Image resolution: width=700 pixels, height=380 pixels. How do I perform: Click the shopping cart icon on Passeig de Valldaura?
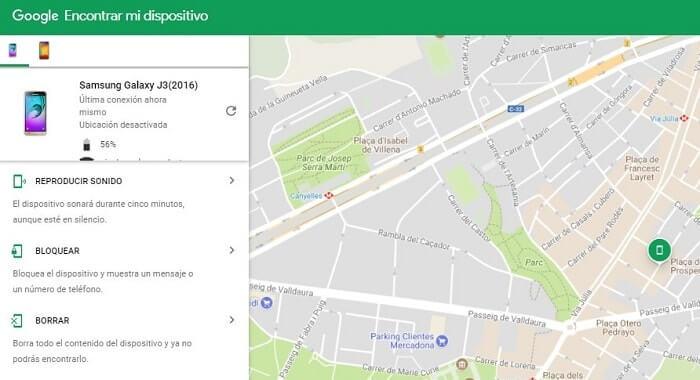(x=267, y=303)
